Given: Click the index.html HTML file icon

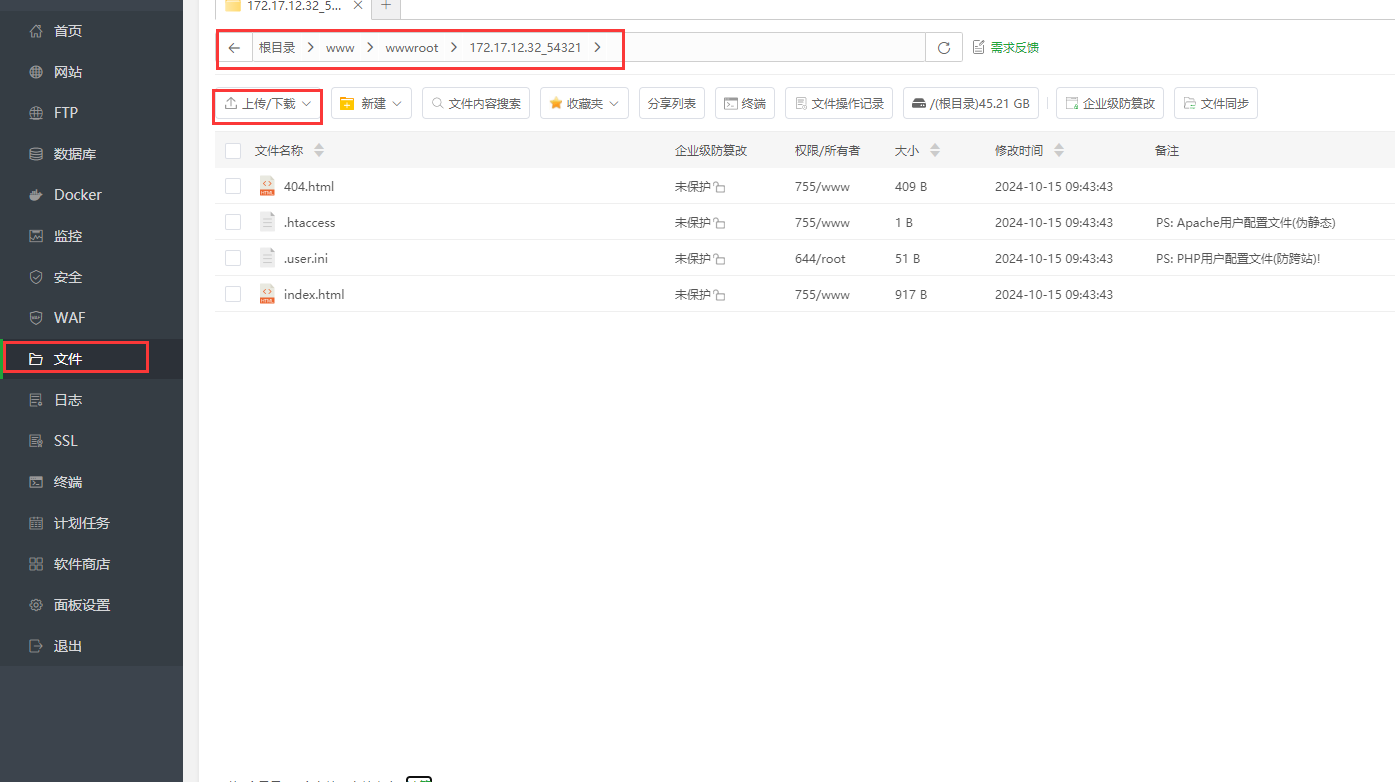Looking at the screenshot, I should click(267, 294).
